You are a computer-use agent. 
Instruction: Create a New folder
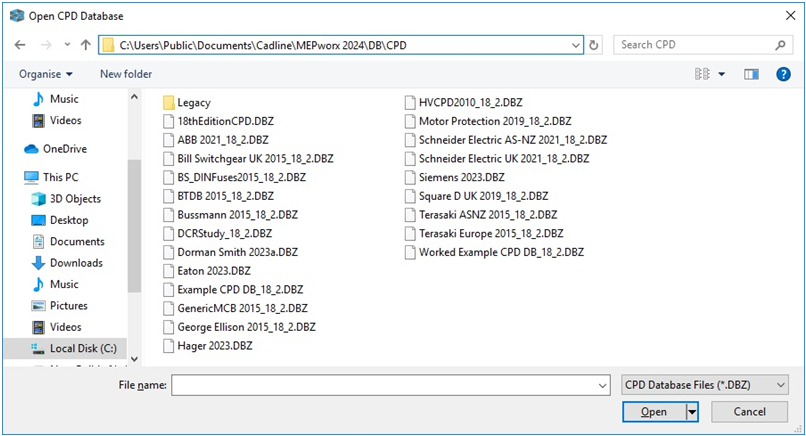click(126, 74)
